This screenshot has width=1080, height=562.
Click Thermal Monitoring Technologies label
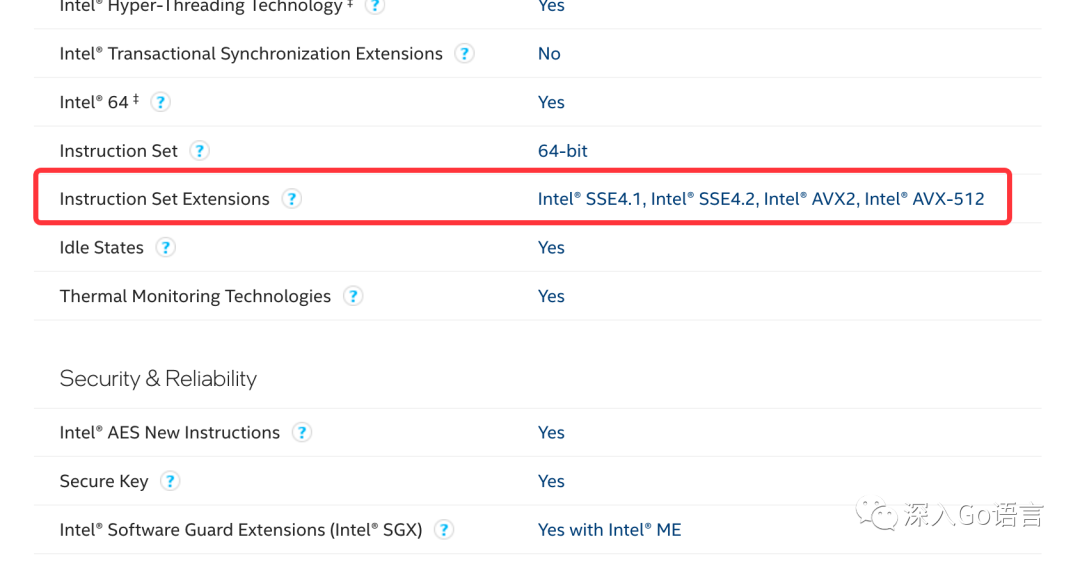click(195, 296)
